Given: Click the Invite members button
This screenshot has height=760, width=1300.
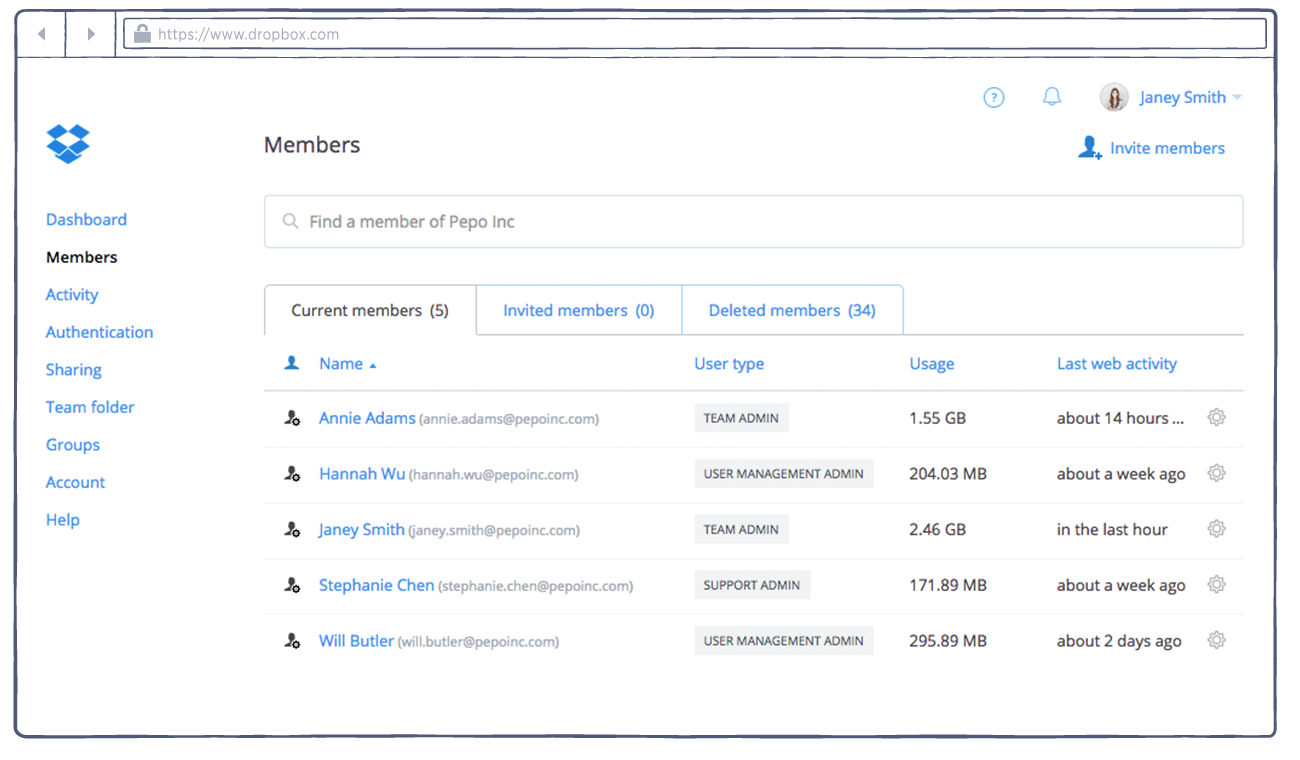Looking at the screenshot, I should (1151, 148).
